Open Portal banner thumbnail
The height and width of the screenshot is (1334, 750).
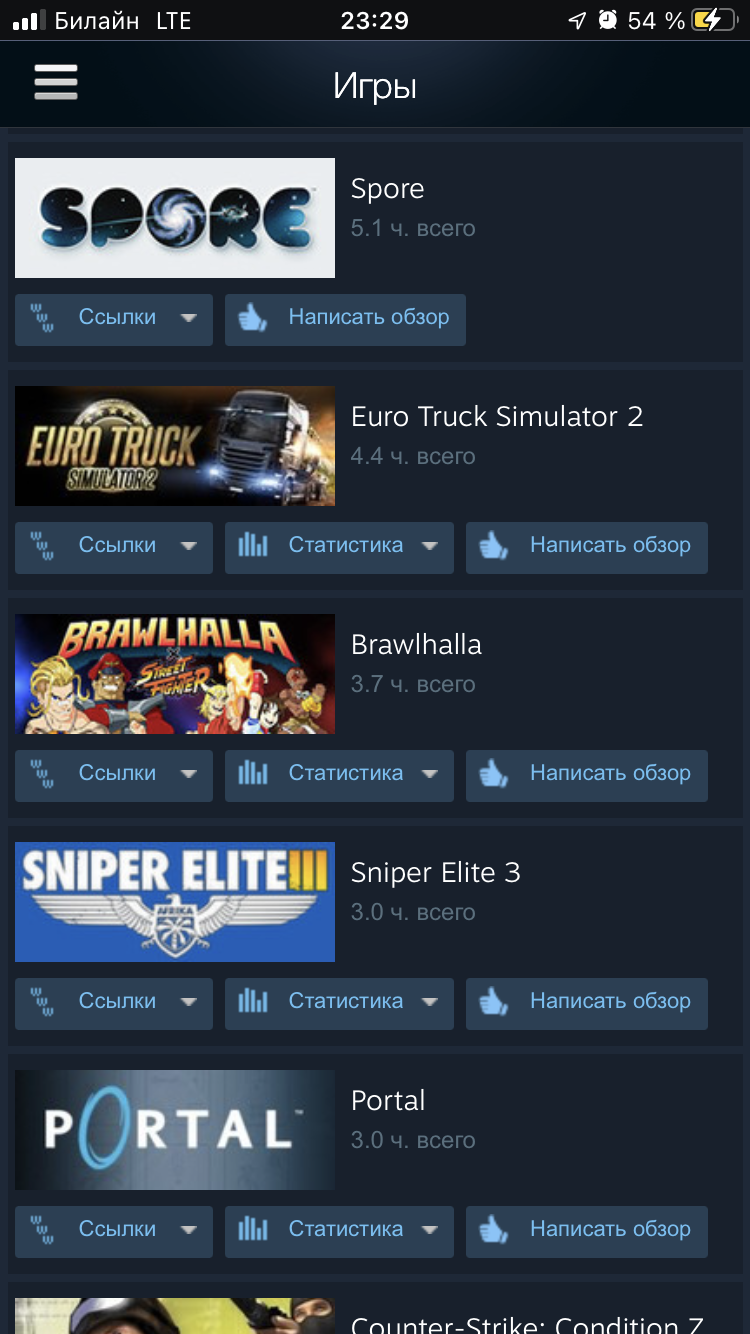tap(175, 1130)
